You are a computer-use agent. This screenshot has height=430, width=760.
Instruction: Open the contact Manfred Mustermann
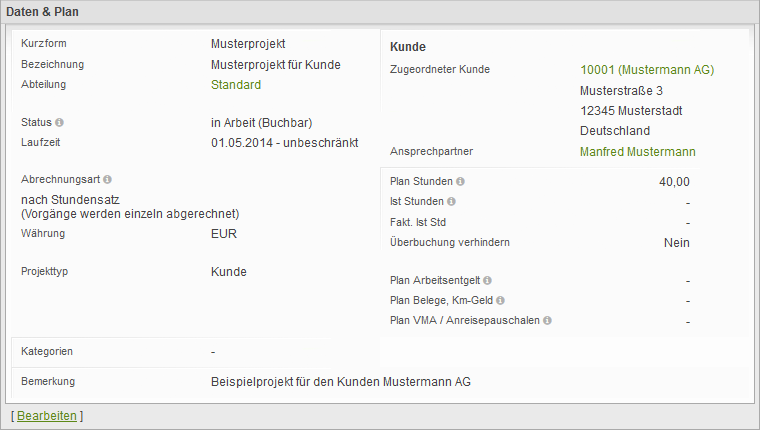(638, 152)
